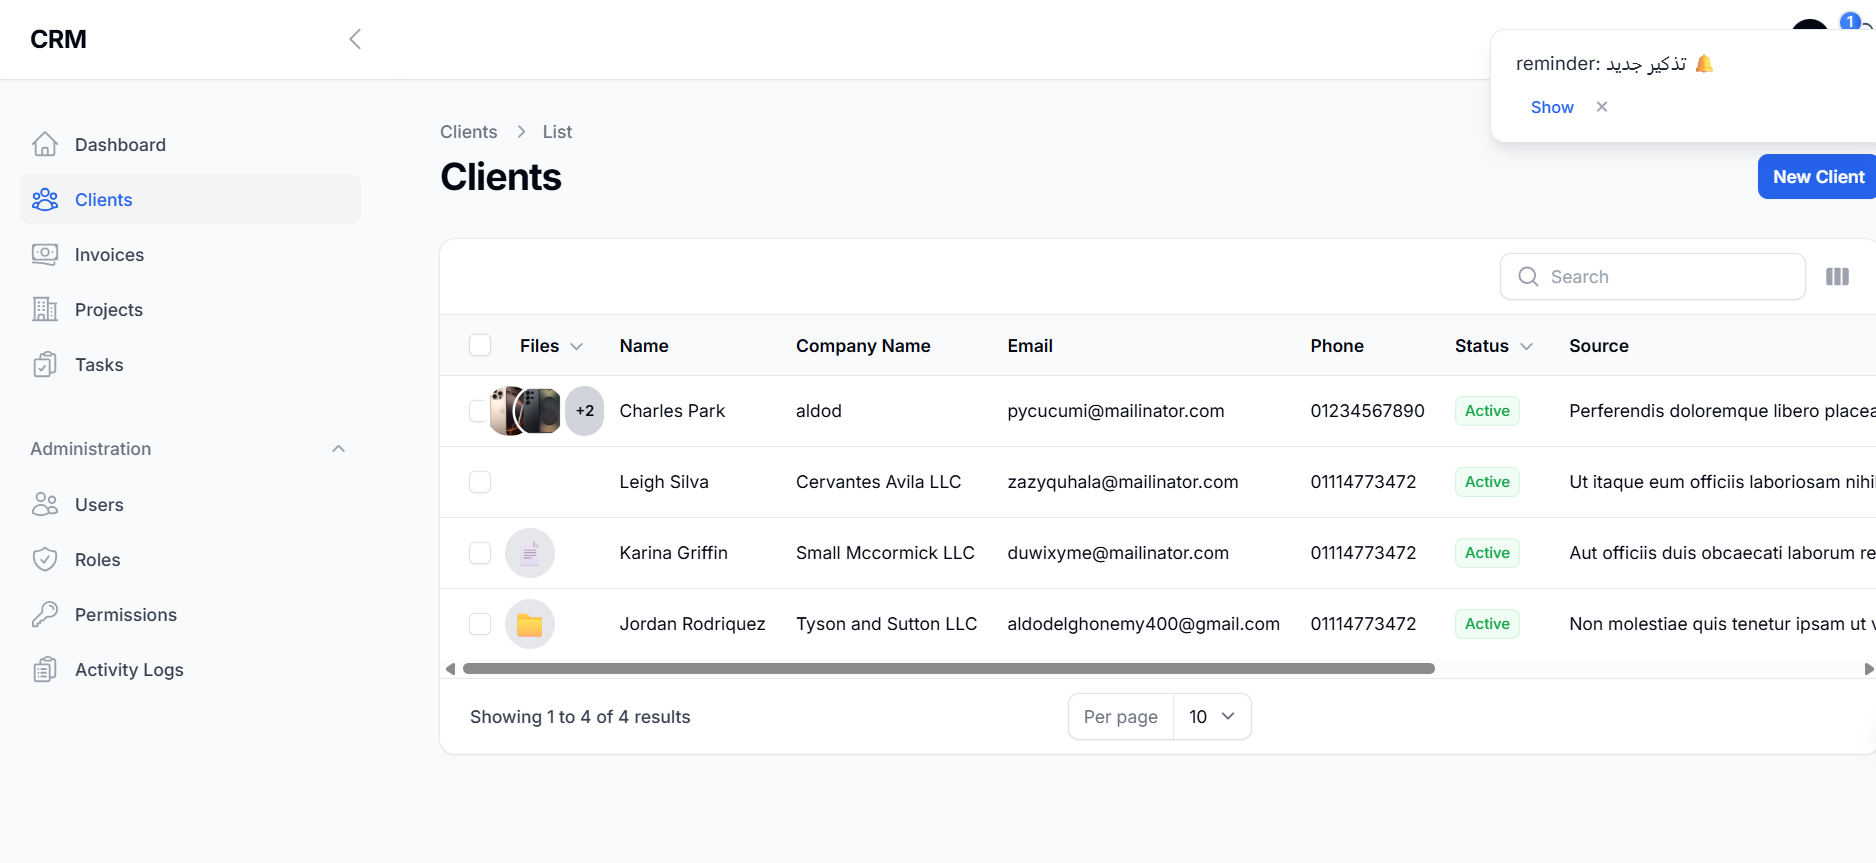Click the Name column header
Image resolution: width=1876 pixels, height=863 pixels.
(x=644, y=346)
